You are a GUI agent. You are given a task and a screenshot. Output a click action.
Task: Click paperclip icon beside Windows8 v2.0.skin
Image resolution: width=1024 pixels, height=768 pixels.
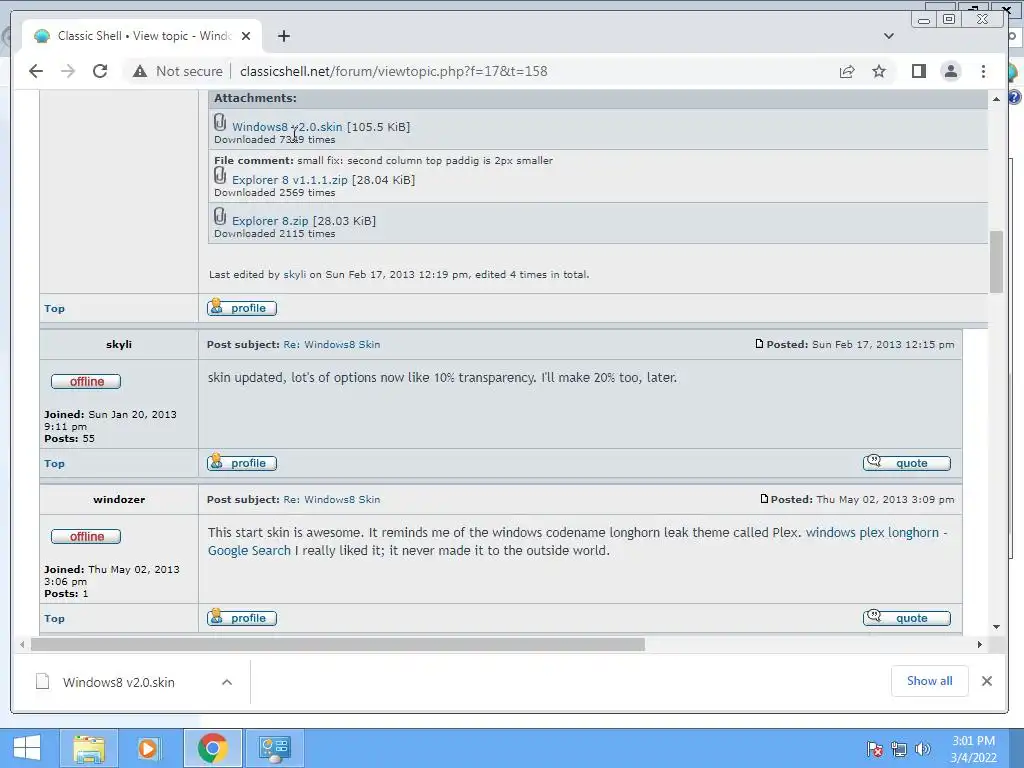tap(220, 123)
